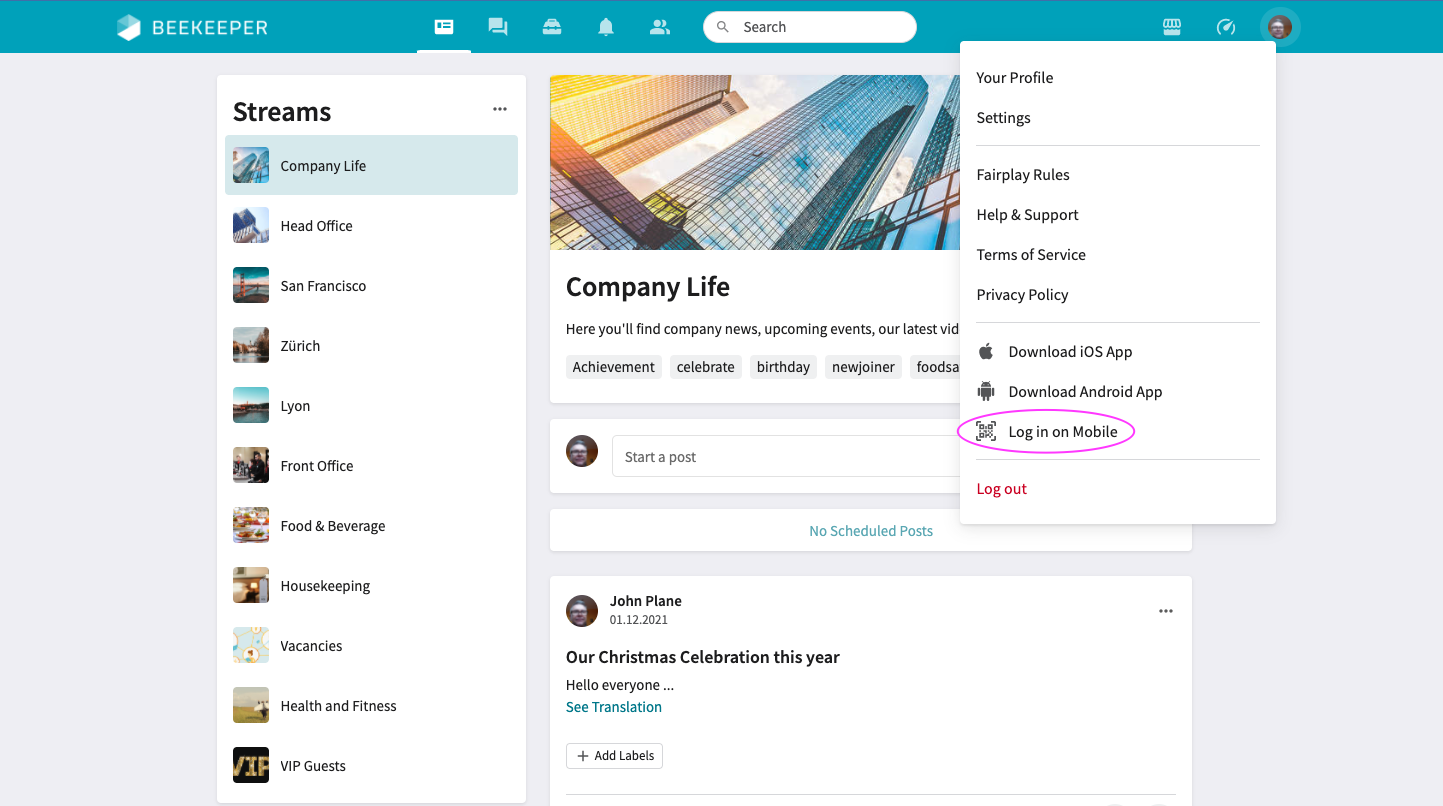The height and width of the screenshot is (806, 1443).
Task: Select the Health and Fitness stream name
Action: point(338,706)
